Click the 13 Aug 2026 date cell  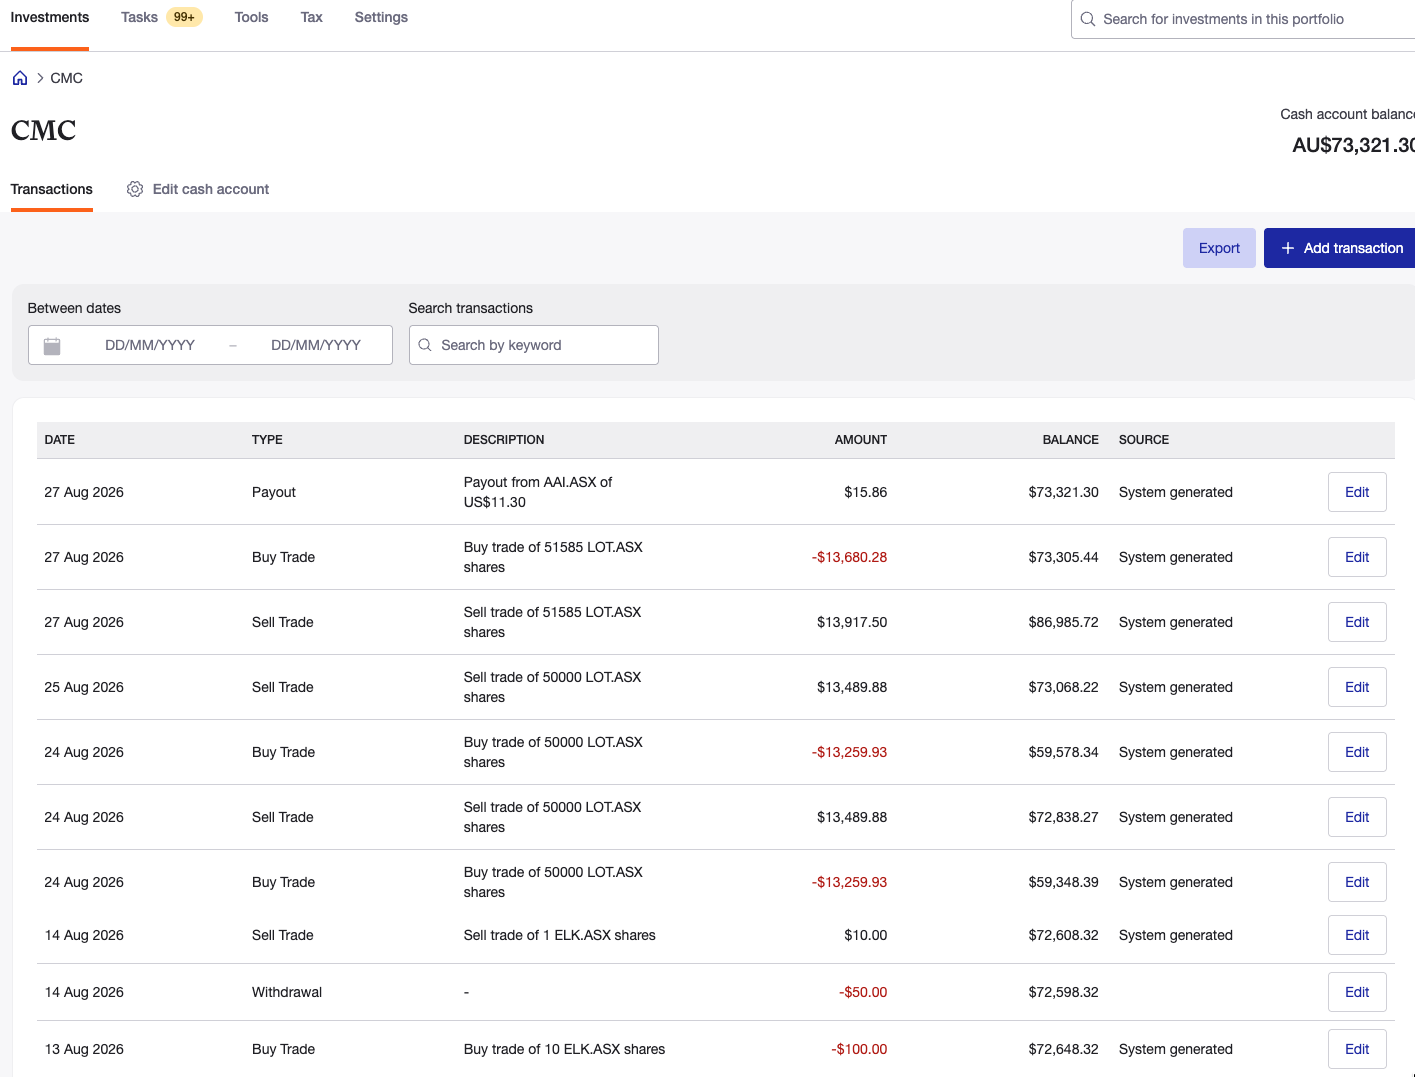84,1049
